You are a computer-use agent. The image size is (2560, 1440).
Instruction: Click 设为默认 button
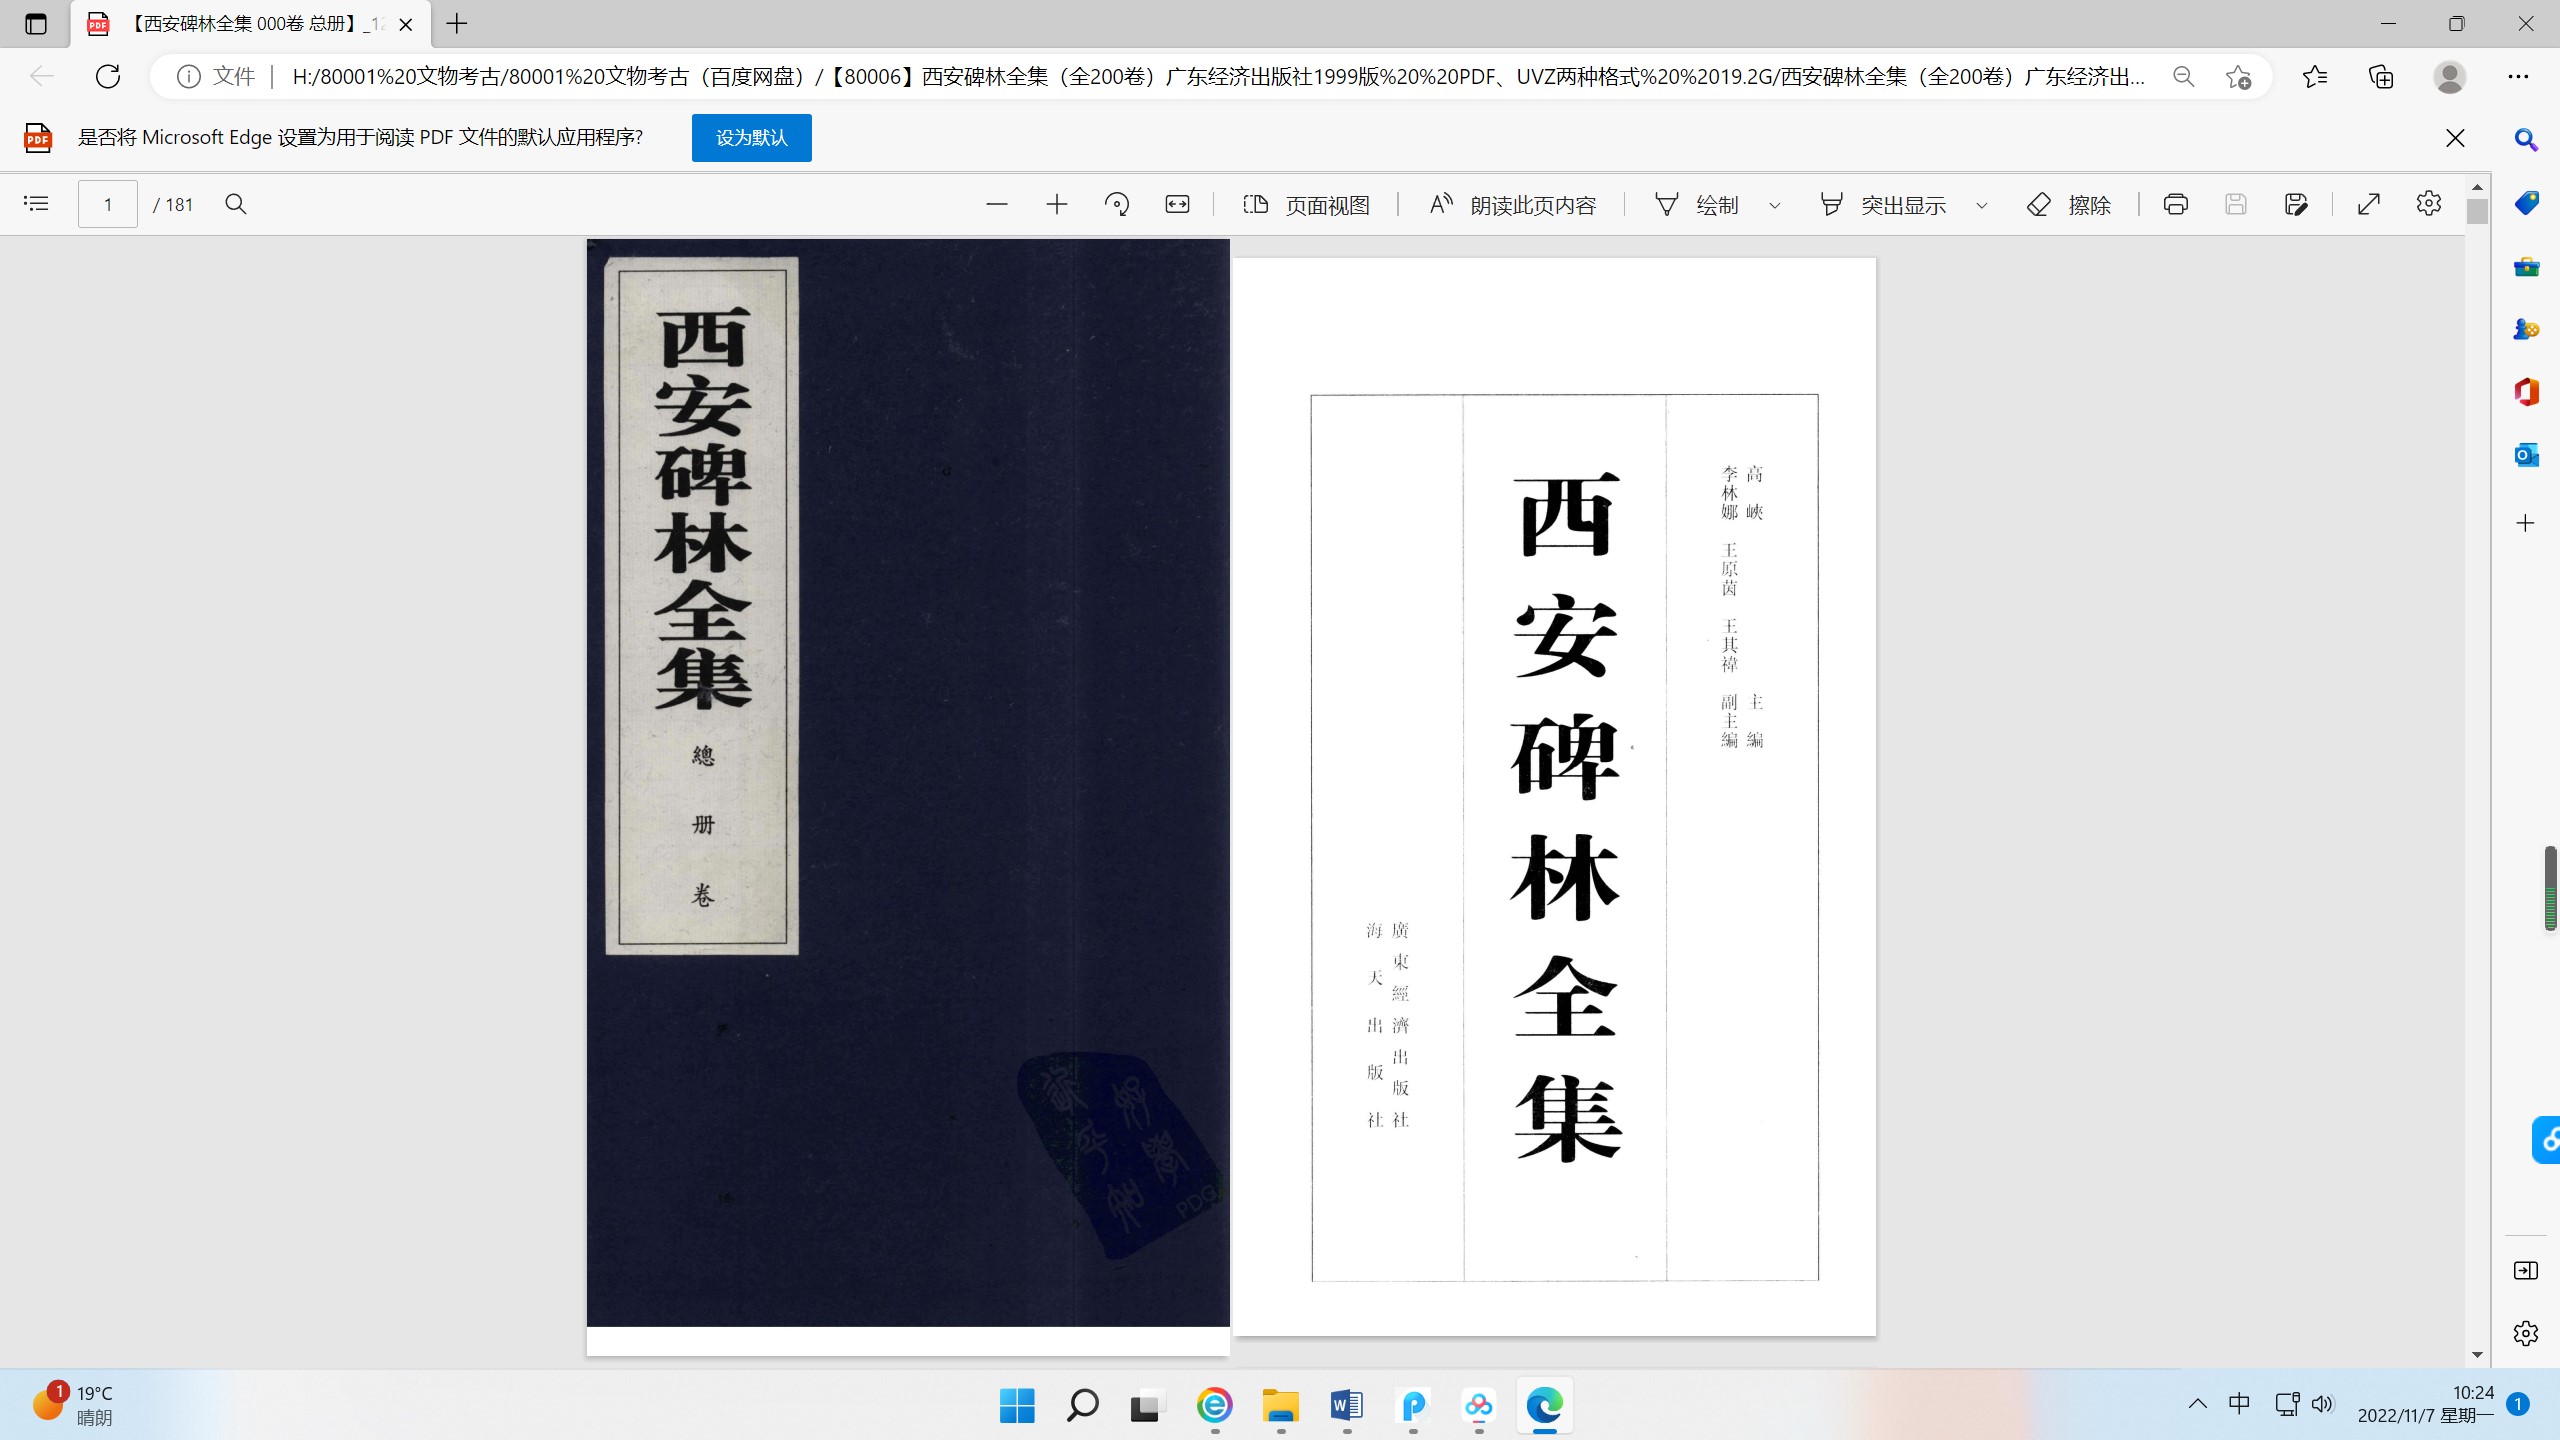752,138
